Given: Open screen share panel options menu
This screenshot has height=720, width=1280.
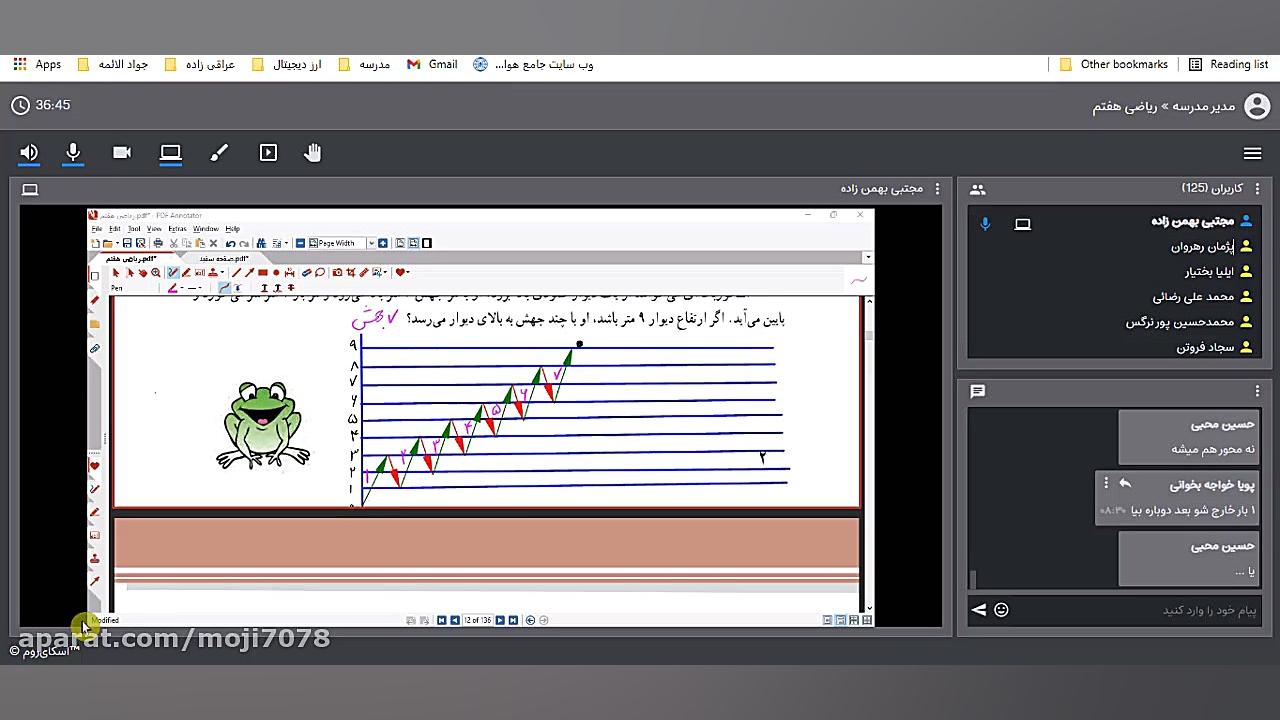Looking at the screenshot, I should [x=937, y=188].
